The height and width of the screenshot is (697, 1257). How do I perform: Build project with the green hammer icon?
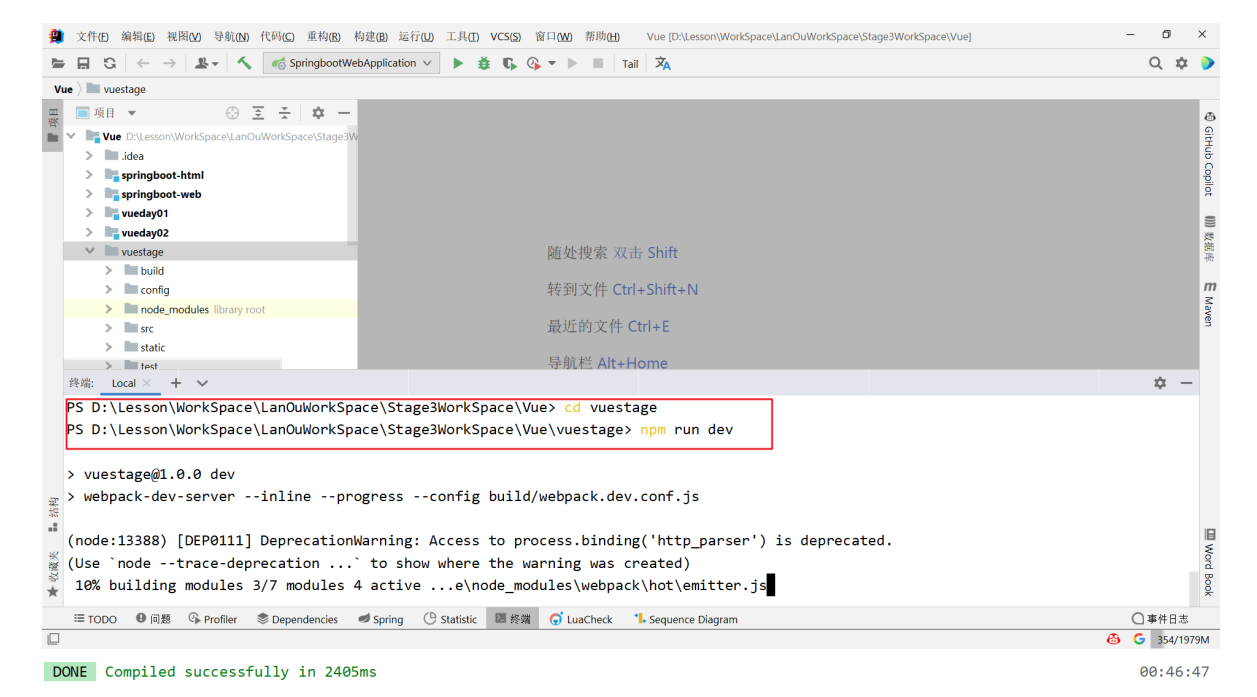pos(244,63)
